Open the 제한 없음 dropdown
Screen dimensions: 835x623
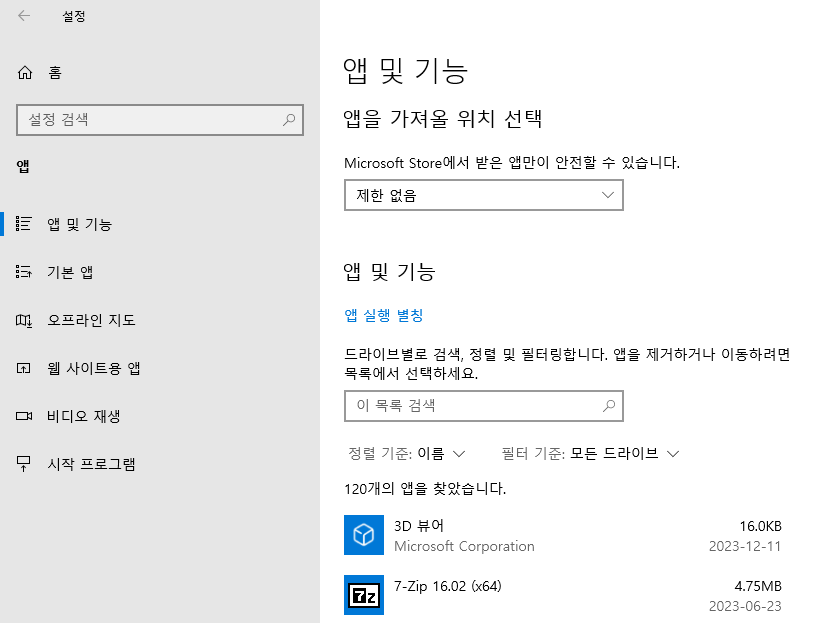484,195
